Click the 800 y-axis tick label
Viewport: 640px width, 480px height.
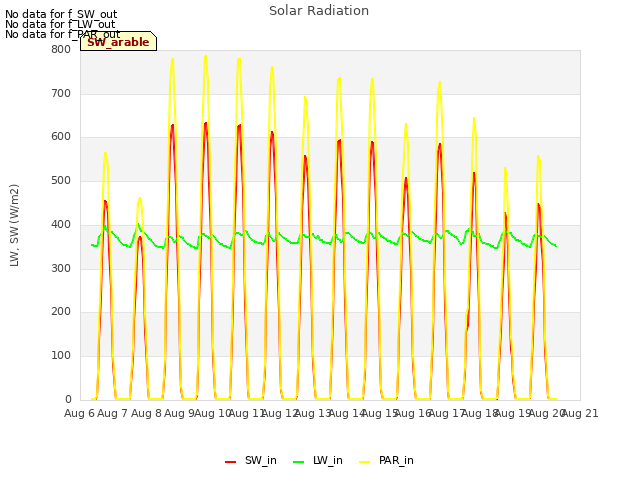(61, 49)
